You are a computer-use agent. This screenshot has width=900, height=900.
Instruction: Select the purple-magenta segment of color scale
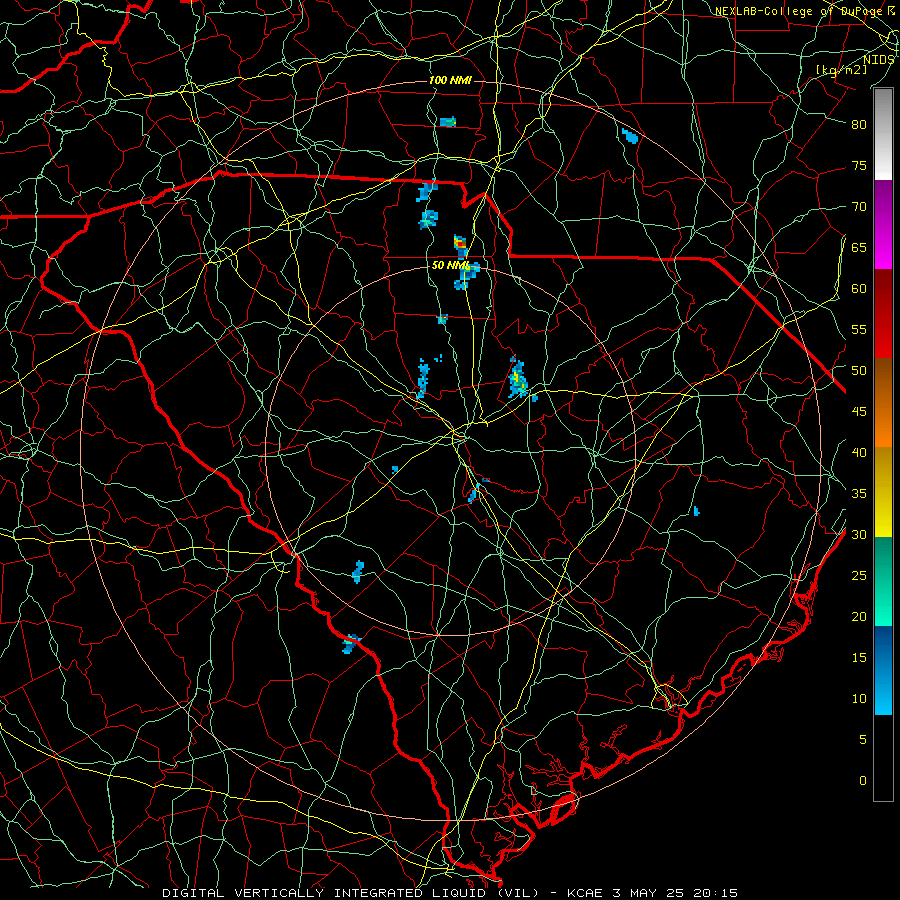click(x=883, y=224)
